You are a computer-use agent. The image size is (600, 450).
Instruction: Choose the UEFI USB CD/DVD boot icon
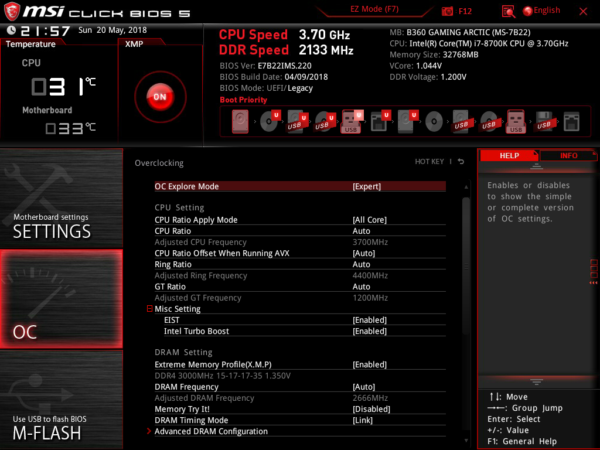[325, 121]
